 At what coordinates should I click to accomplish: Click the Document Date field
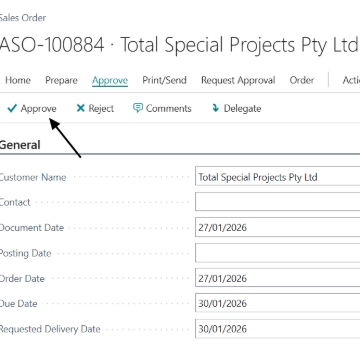[x=278, y=227]
